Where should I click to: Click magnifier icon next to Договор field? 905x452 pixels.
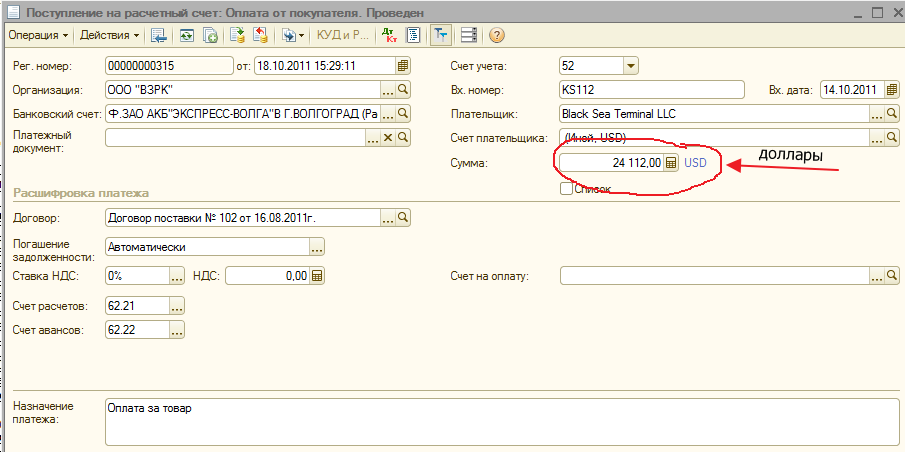pos(403,217)
